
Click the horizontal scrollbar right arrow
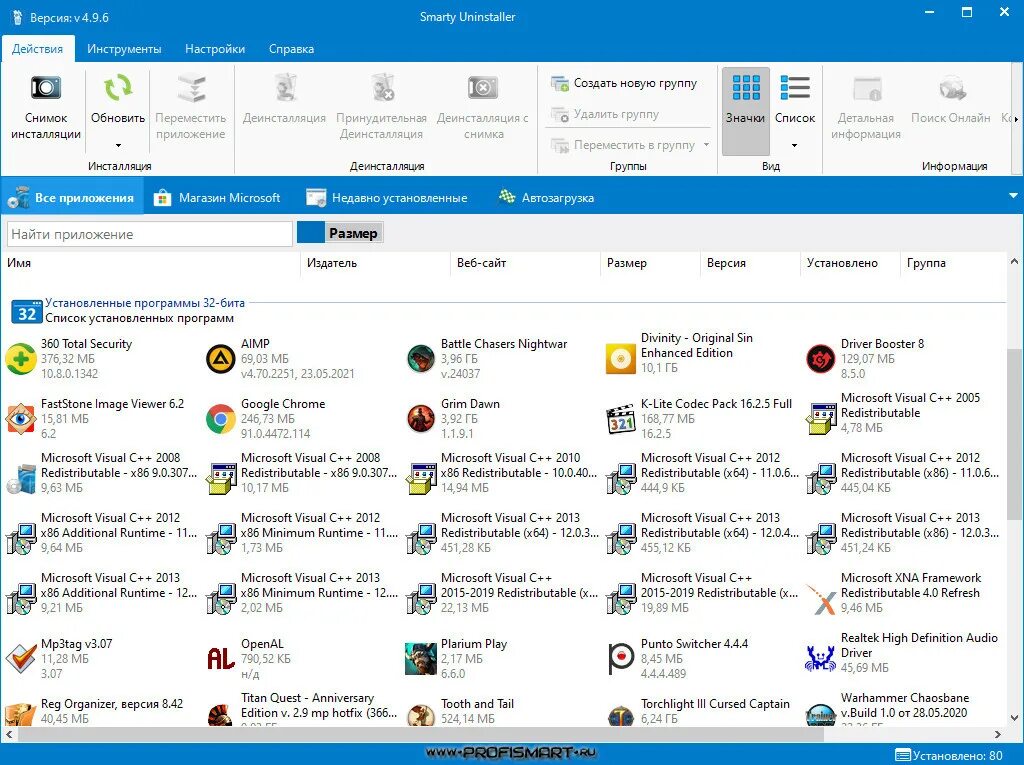coord(998,734)
